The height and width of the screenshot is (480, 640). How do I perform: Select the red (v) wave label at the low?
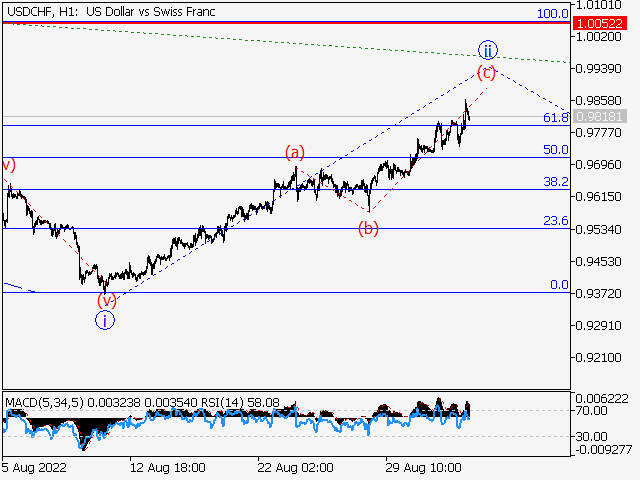pyautogui.click(x=107, y=301)
